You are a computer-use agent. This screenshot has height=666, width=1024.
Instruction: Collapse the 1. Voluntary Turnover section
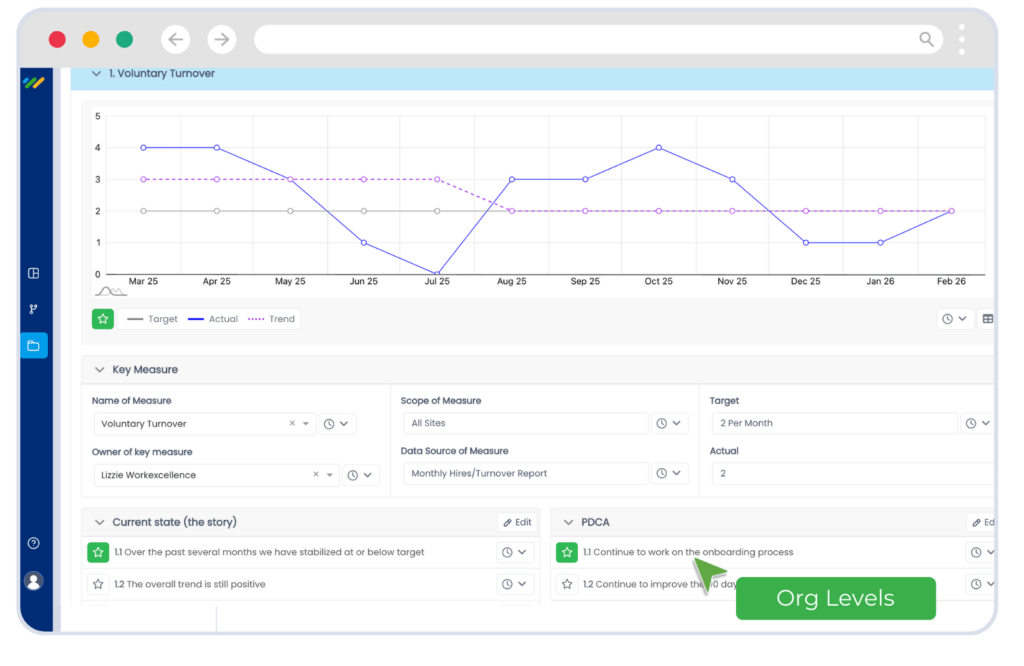point(97,74)
